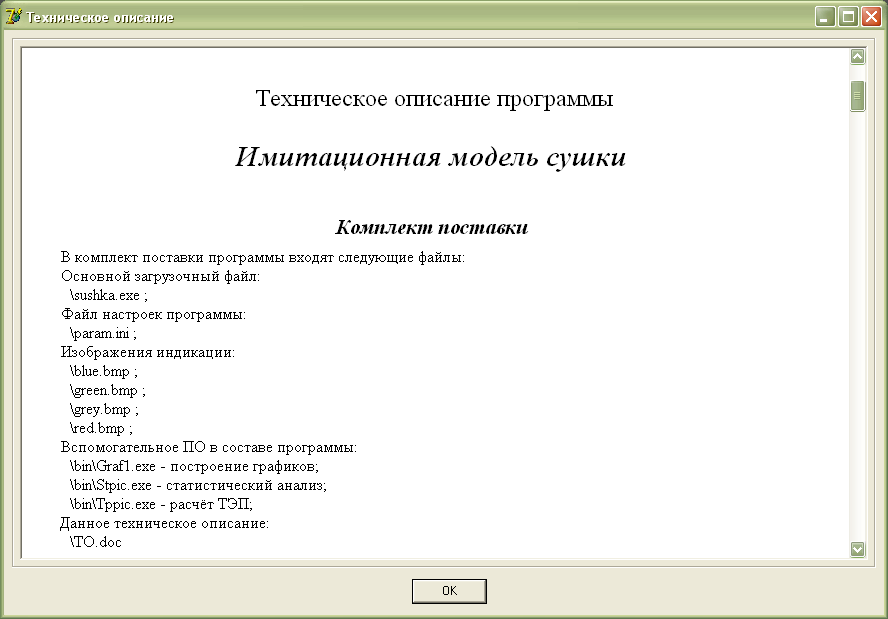The height and width of the screenshot is (619, 888).
Task: Click the '\bin\Tppic.exe' line
Action: 161,505
